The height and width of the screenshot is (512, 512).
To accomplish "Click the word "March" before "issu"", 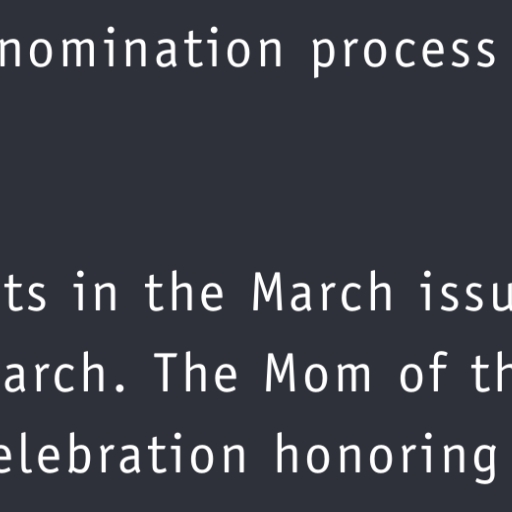I will [x=322, y=292].
